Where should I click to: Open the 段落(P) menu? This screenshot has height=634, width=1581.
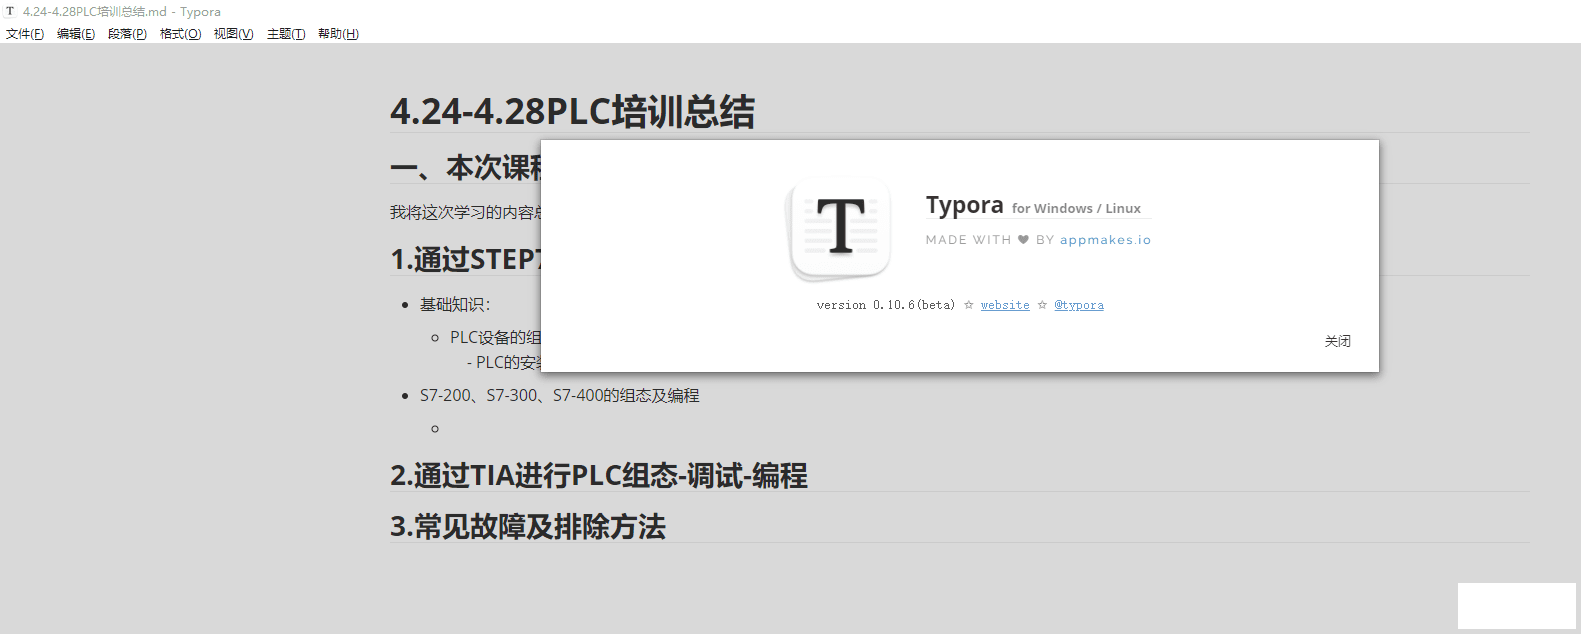coord(127,34)
